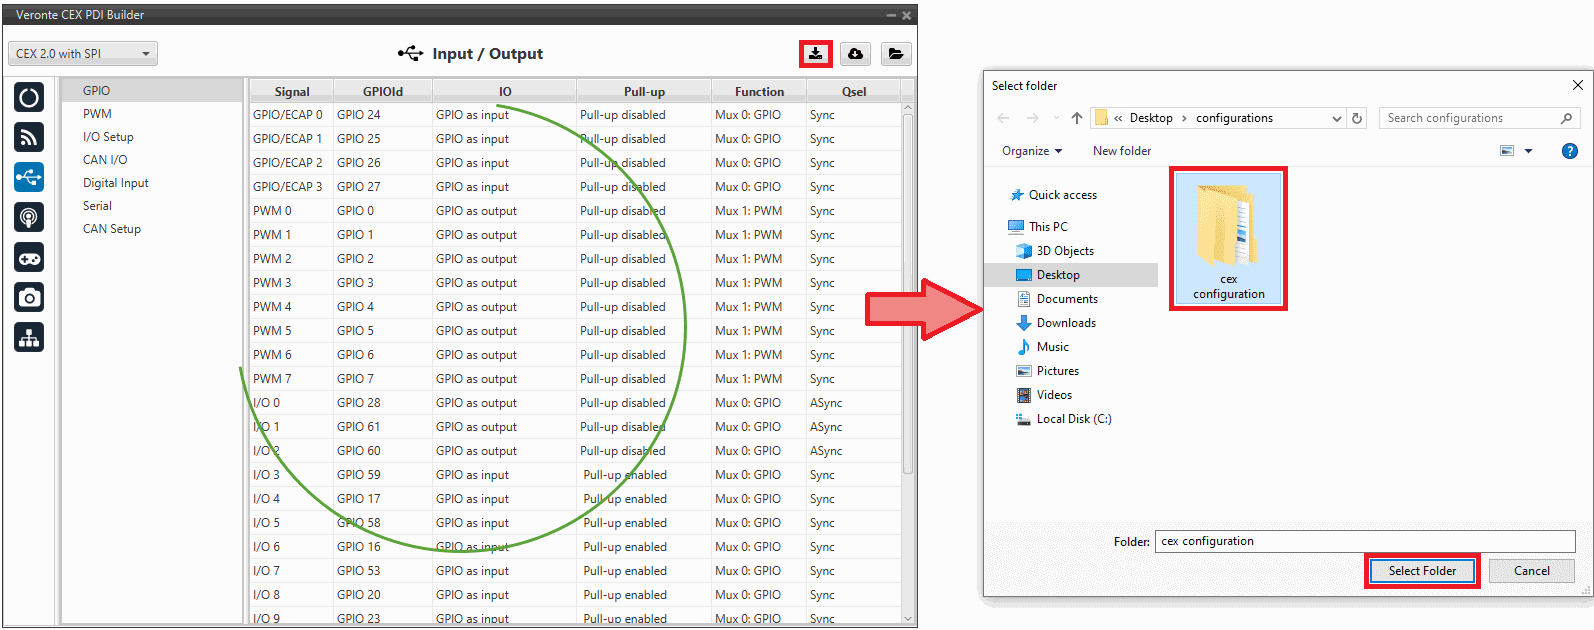This screenshot has height=630, width=1594.
Task: Expand the address bar path history dropdown
Action: coord(1336,118)
